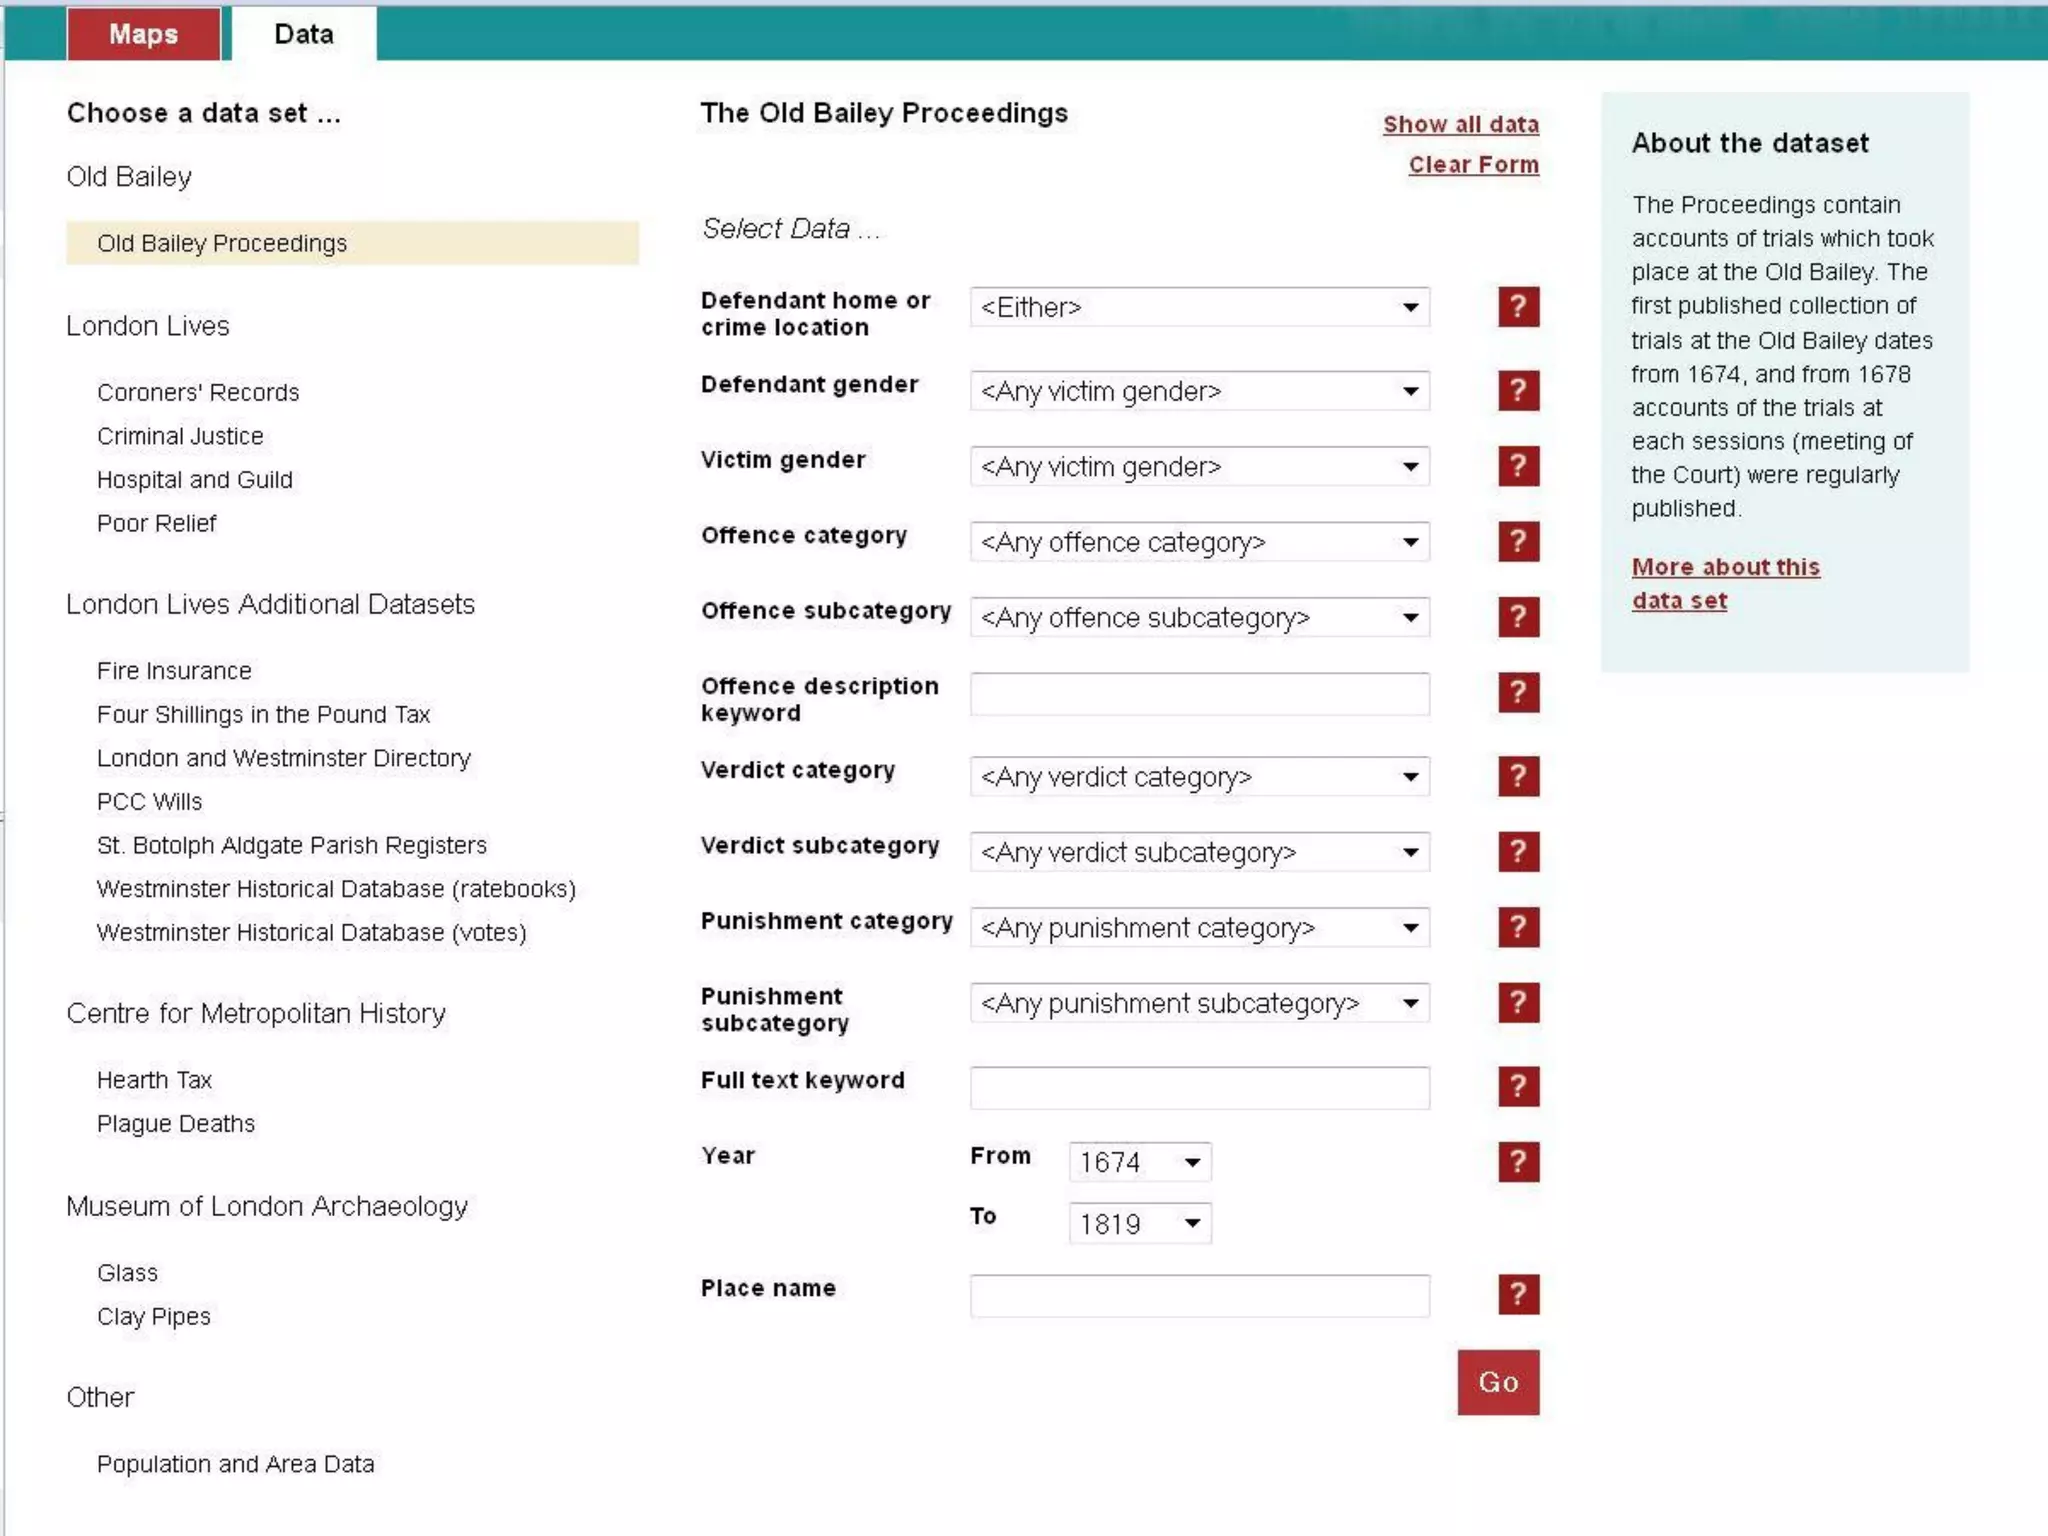Image resolution: width=2048 pixels, height=1536 pixels.
Task: Expand the Year From 1674 dropdown
Action: pyautogui.click(x=1139, y=1162)
